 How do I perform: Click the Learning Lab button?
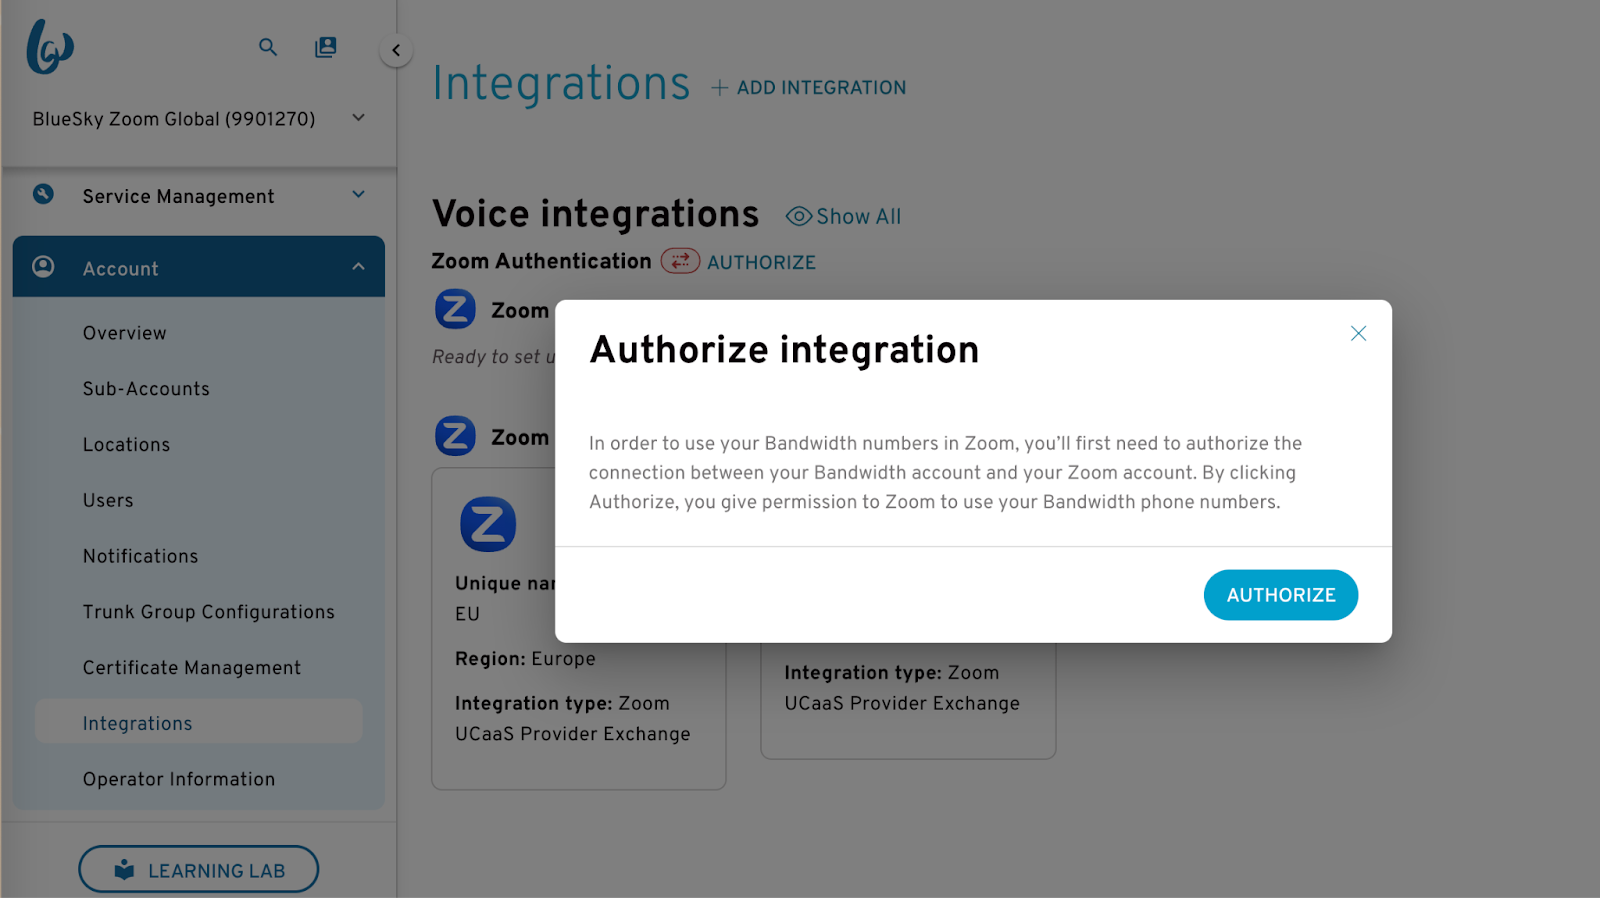click(x=198, y=870)
